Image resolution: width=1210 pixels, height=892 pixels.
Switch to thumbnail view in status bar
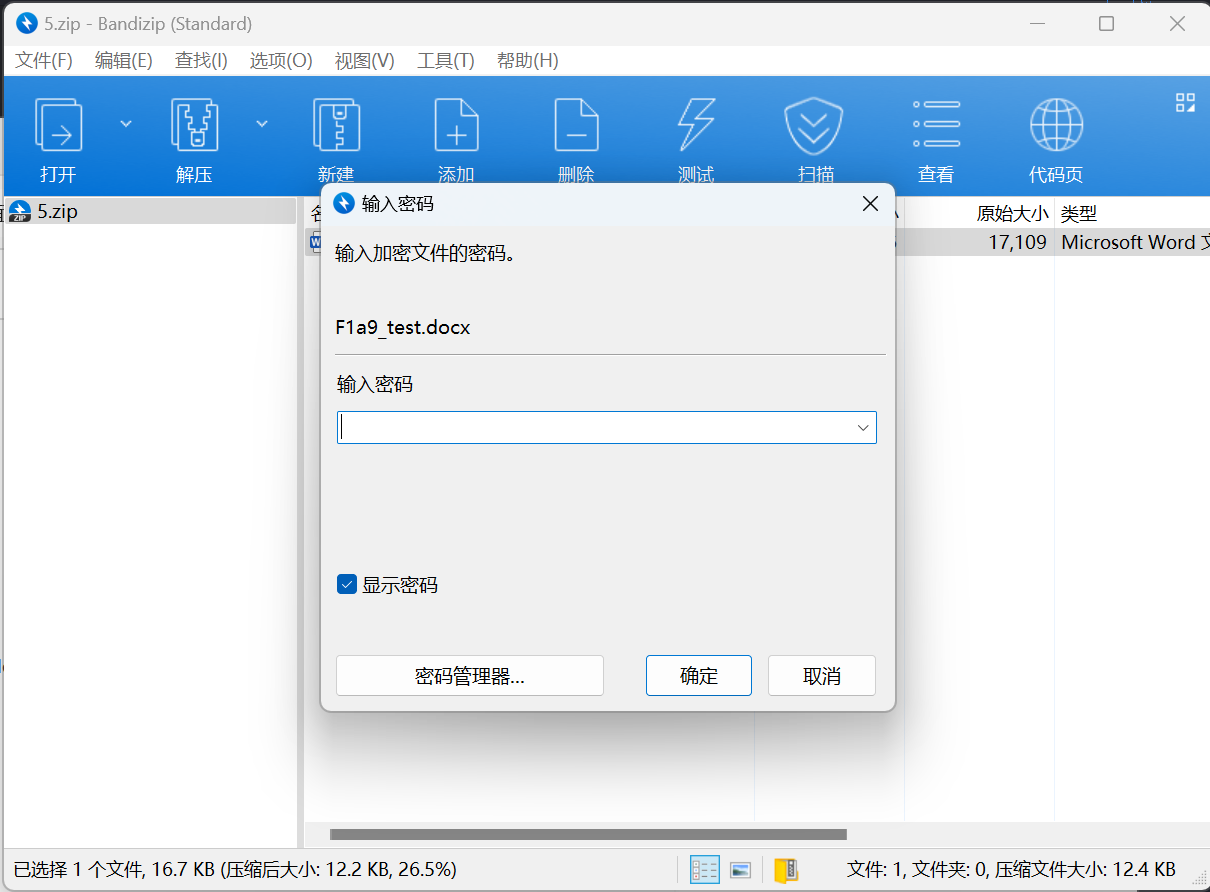pyautogui.click(x=741, y=870)
